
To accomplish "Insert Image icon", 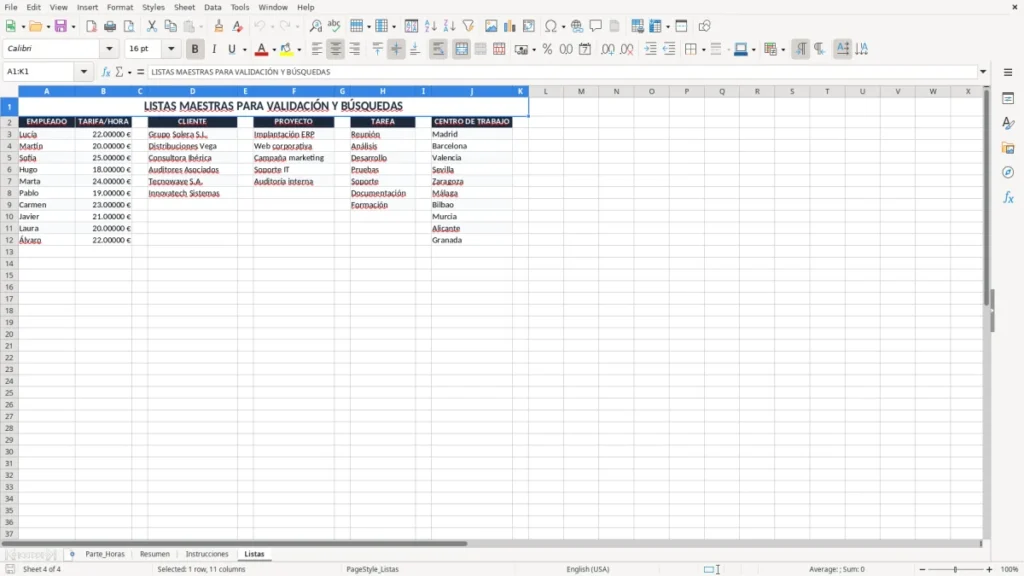I will pyautogui.click(x=491, y=26).
